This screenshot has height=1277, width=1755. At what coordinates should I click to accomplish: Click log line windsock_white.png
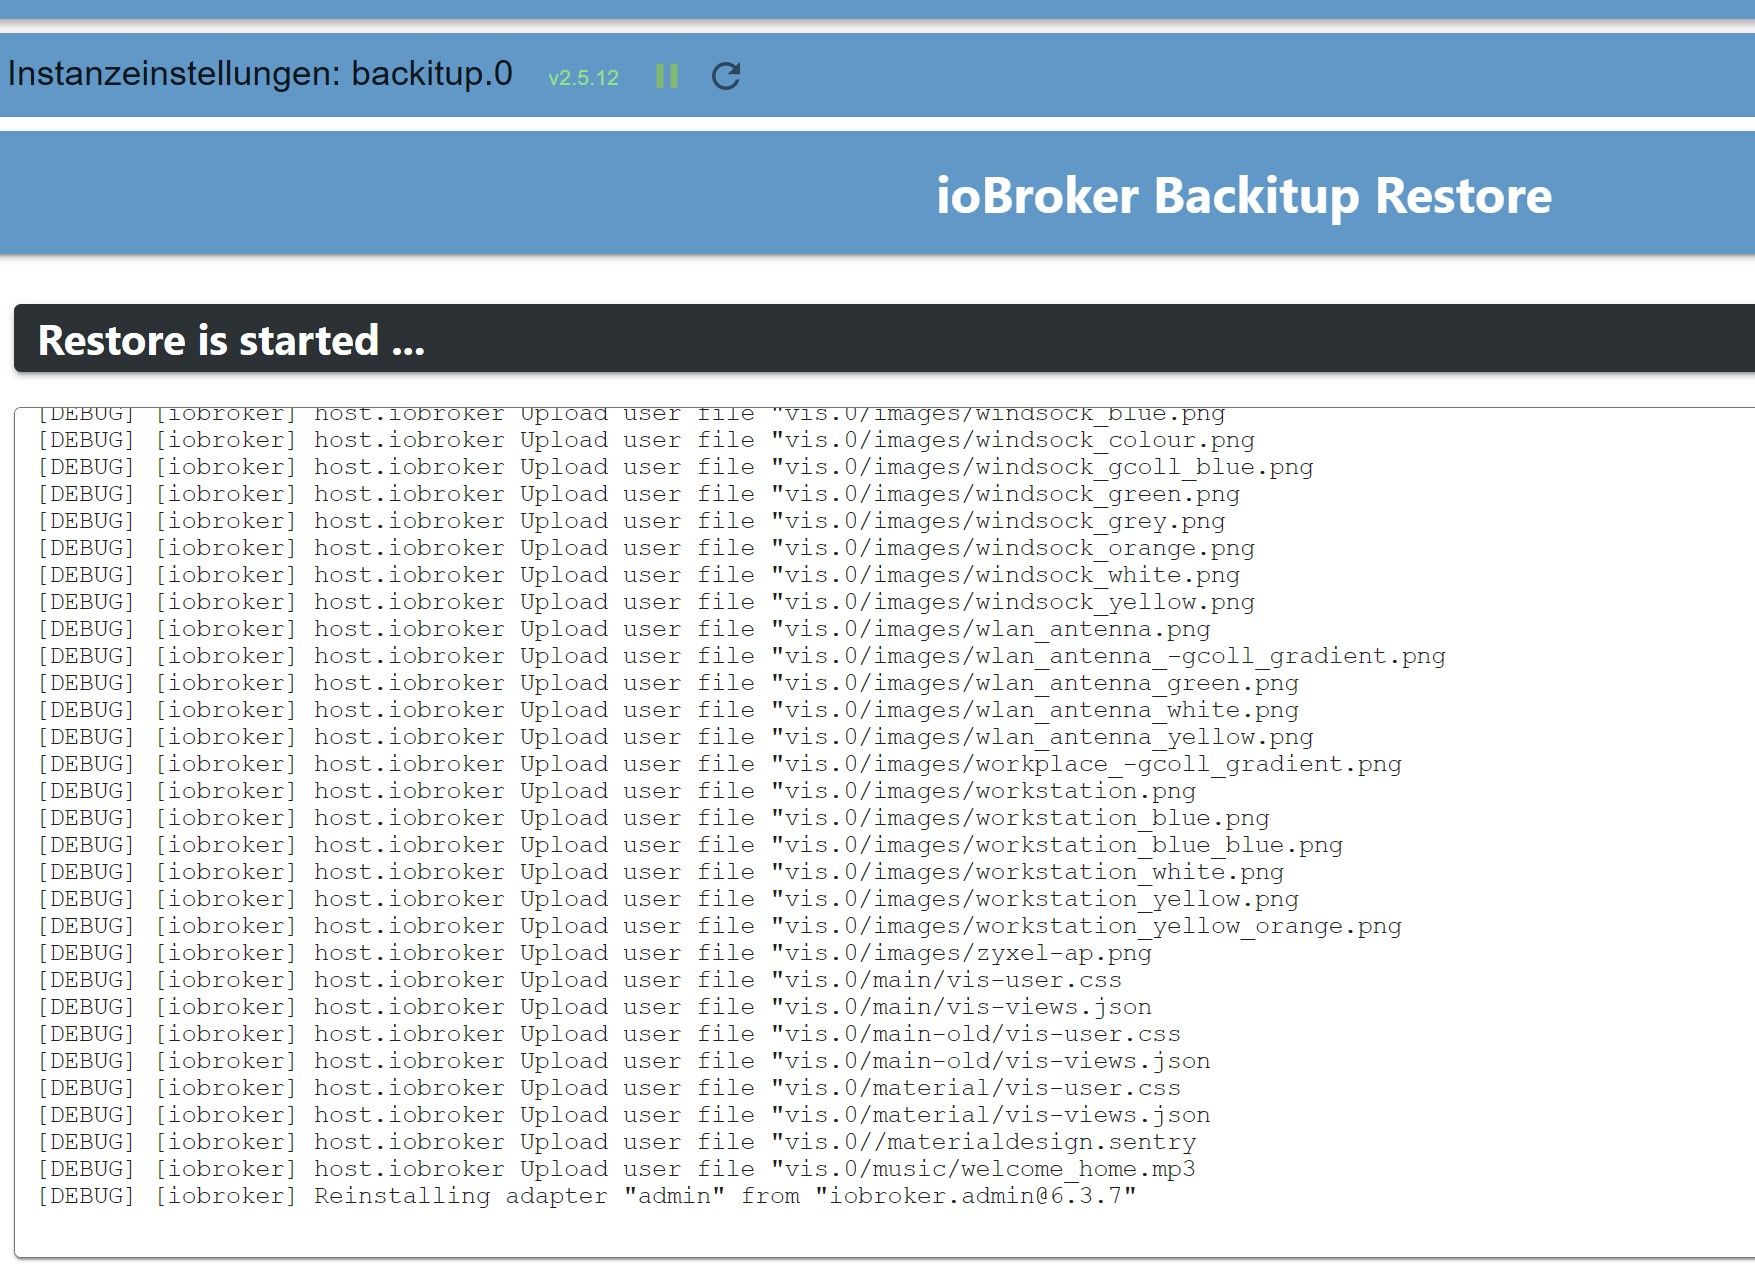coord(638,575)
